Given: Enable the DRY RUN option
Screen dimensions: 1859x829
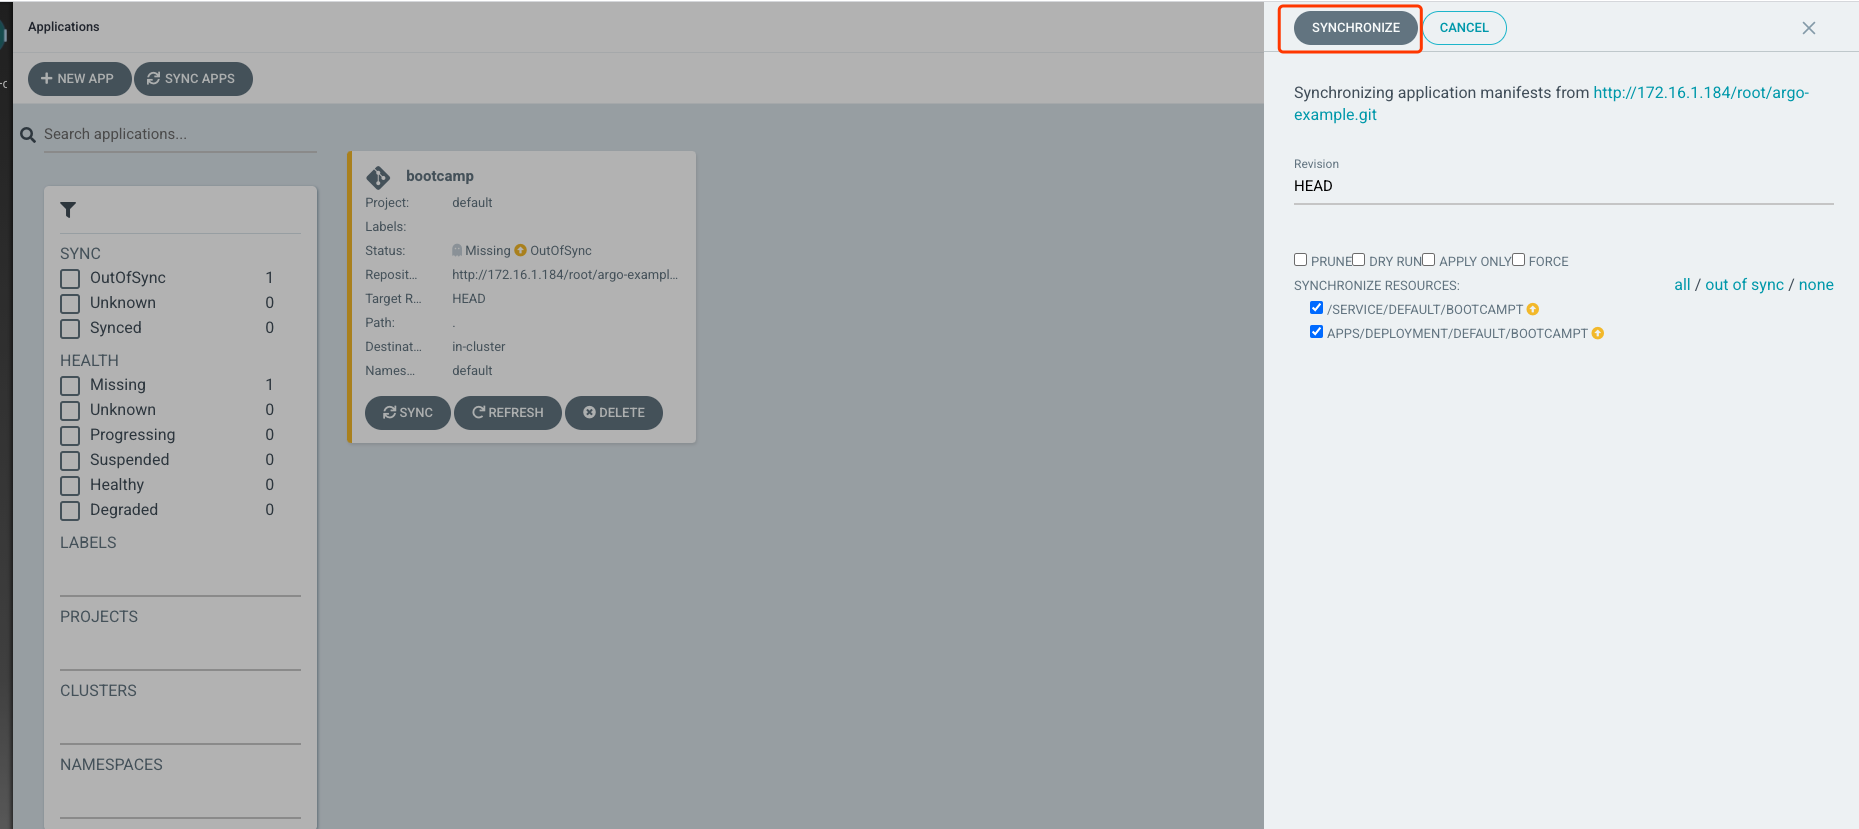Looking at the screenshot, I should click(1358, 260).
